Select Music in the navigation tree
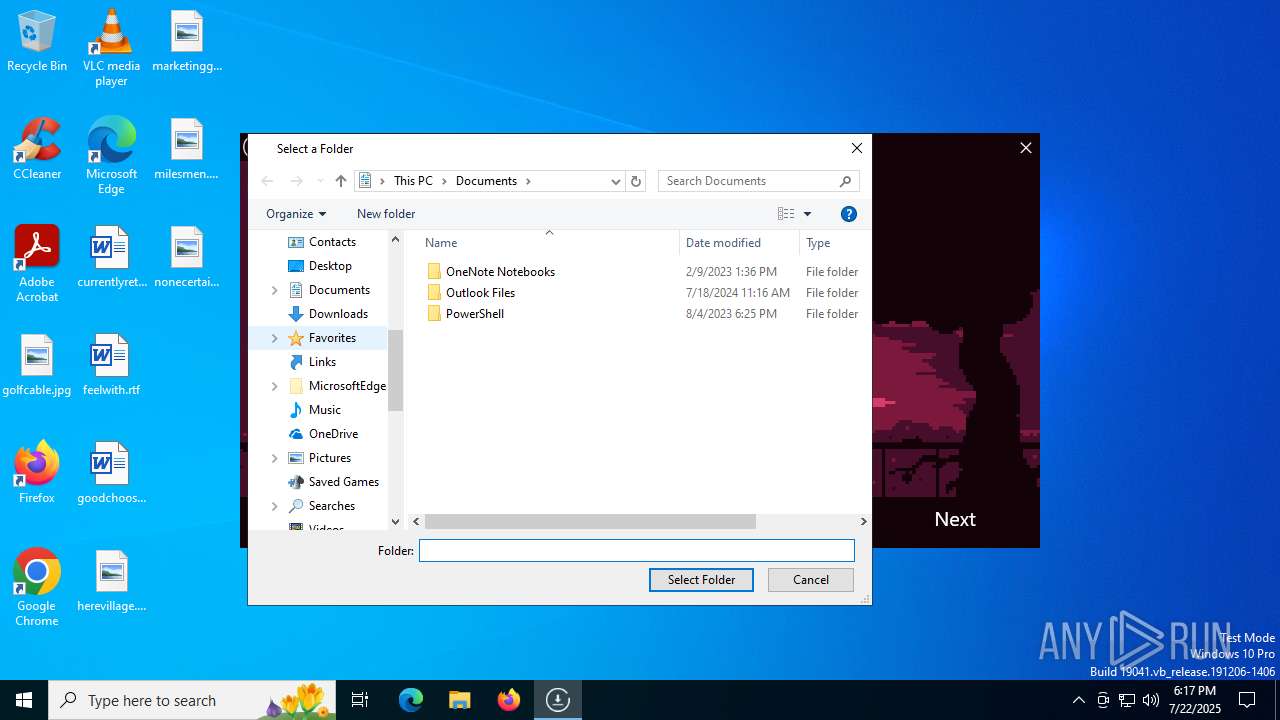 click(x=325, y=410)
